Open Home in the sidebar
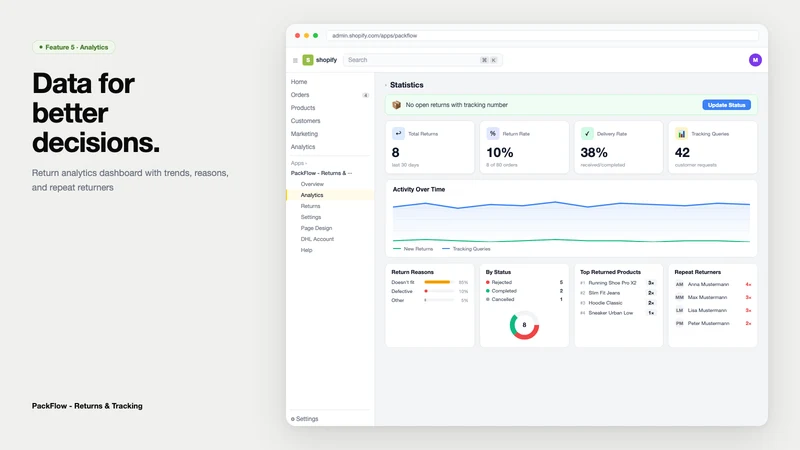800x450 pixels. point(299,82)
